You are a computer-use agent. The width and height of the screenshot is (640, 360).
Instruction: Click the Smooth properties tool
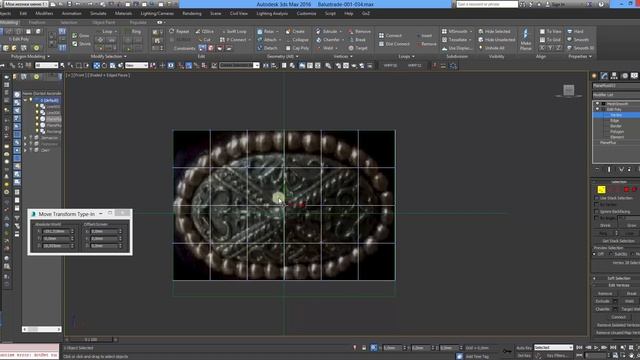click(578, 40)
